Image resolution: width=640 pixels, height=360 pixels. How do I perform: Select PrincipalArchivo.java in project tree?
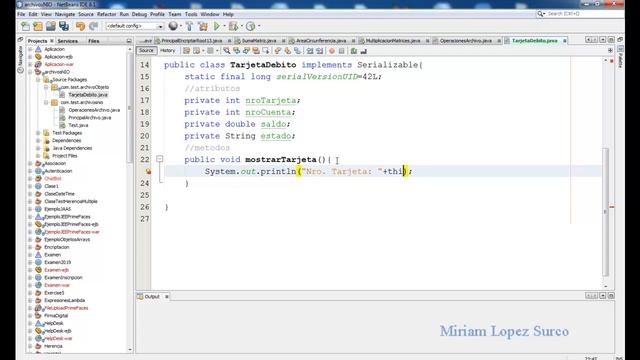click(89, 118)
